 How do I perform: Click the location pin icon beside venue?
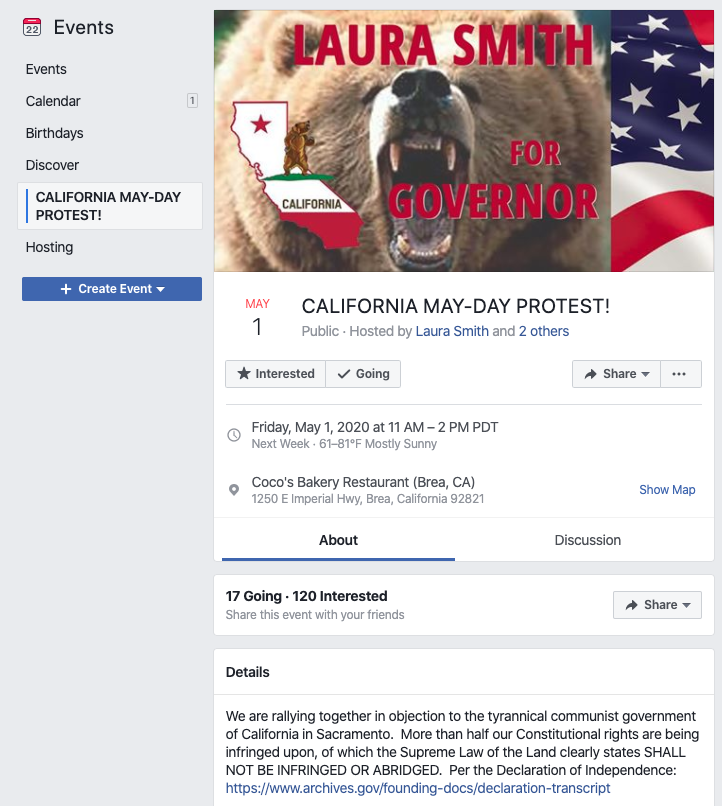[x=234, y=490]
